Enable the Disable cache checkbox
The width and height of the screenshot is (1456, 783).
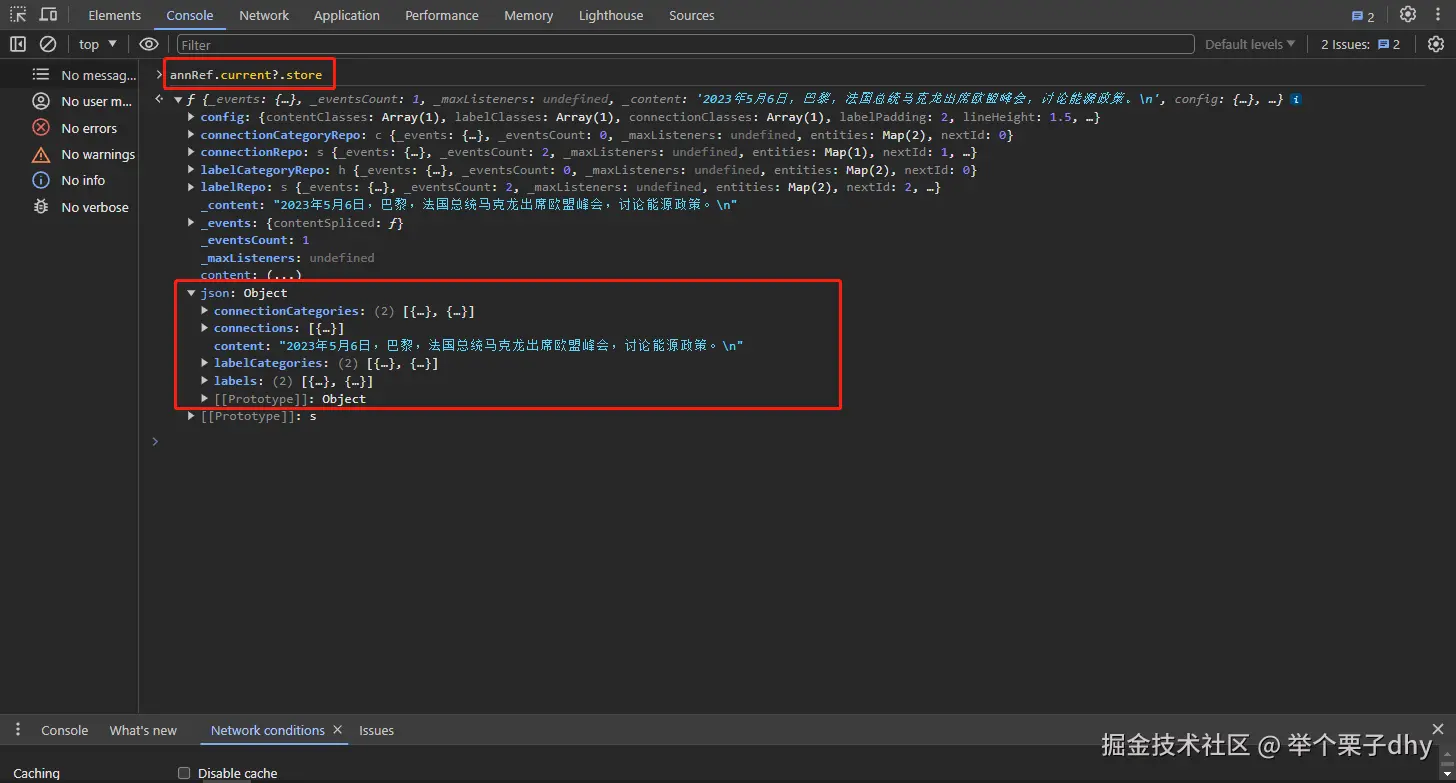click(x=184, y=773)
